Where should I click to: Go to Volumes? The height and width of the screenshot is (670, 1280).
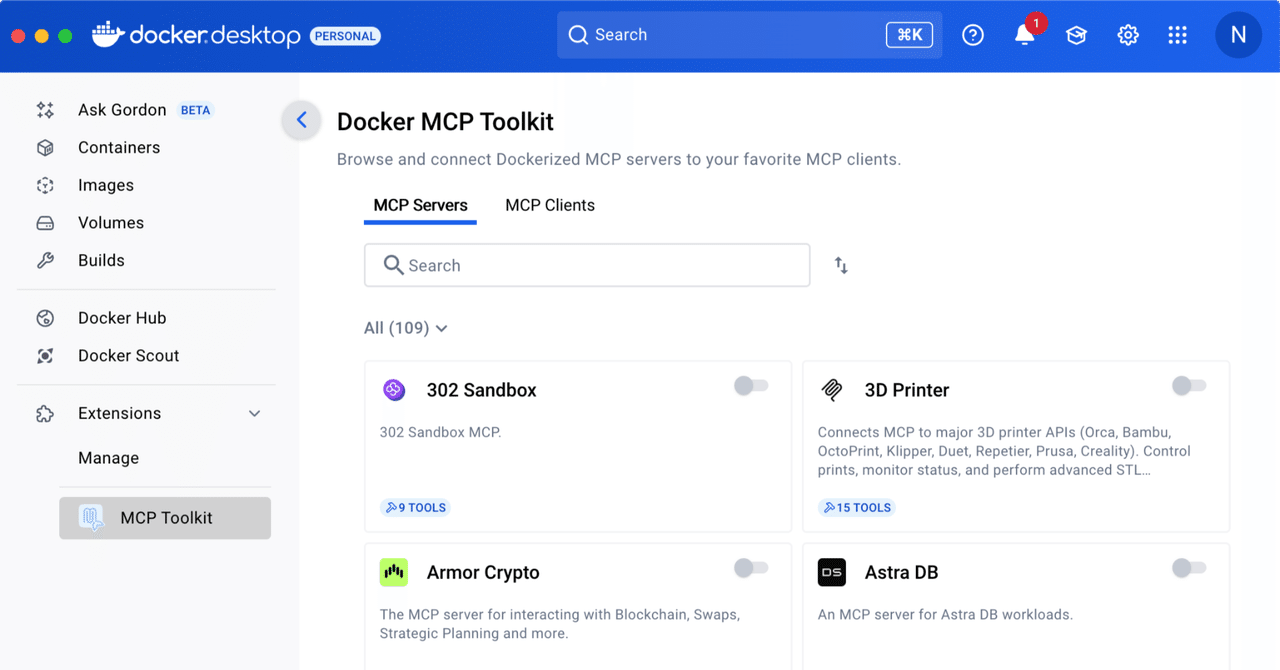coord(110,222)
